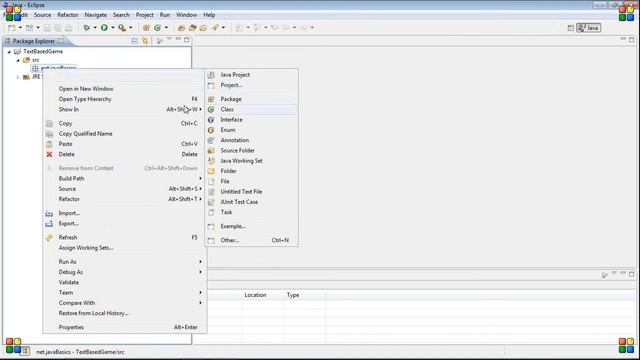Click Delete in the context menu

pos(124,154)
